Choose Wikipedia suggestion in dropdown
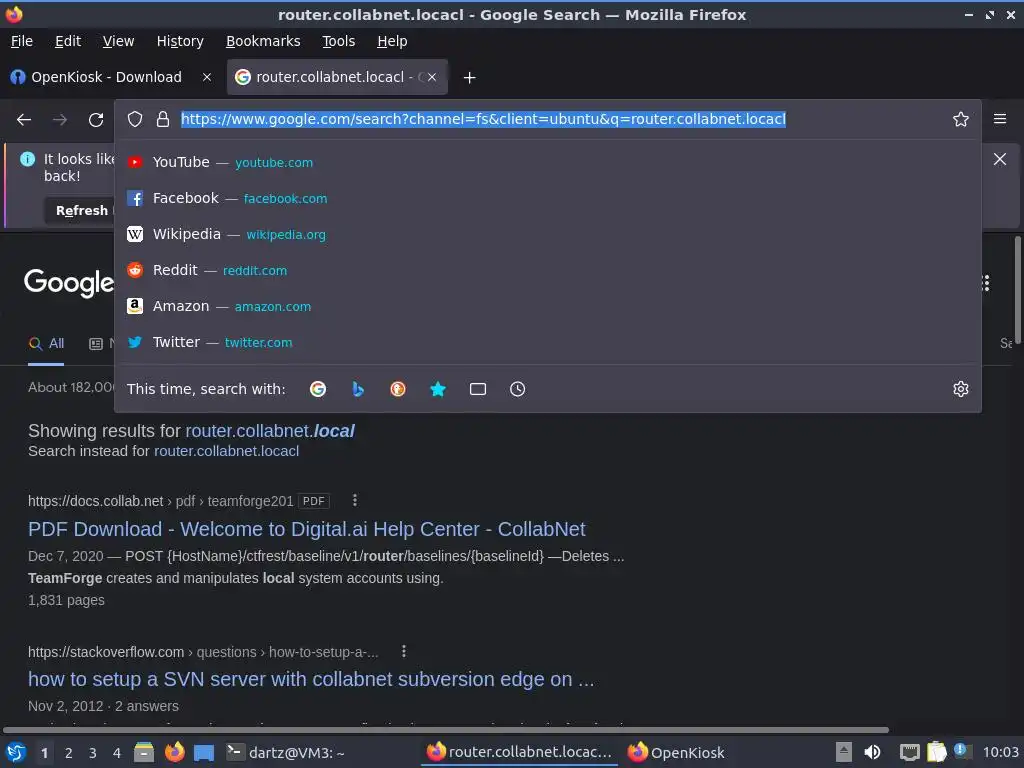The height and width of the screenshot is (768, 1024). click(547, 234)
